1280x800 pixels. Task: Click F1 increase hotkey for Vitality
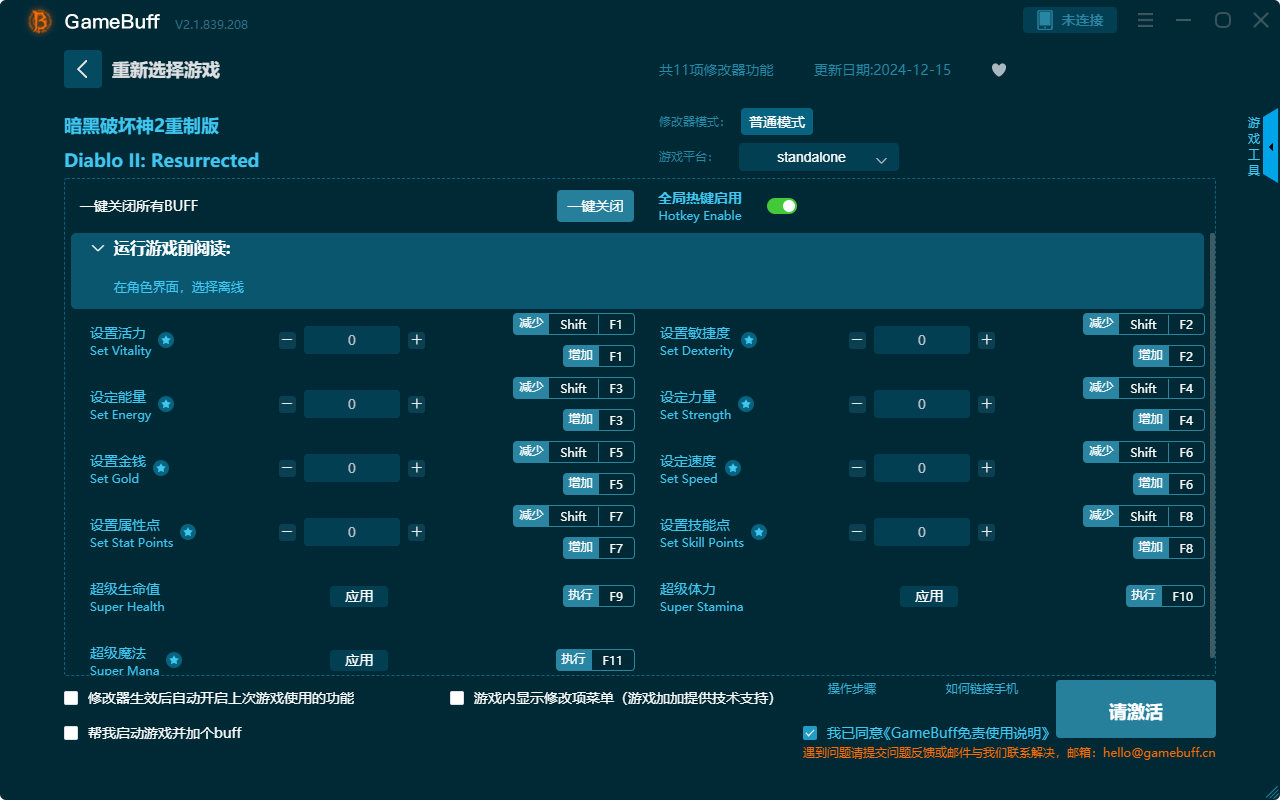(599, 356)
